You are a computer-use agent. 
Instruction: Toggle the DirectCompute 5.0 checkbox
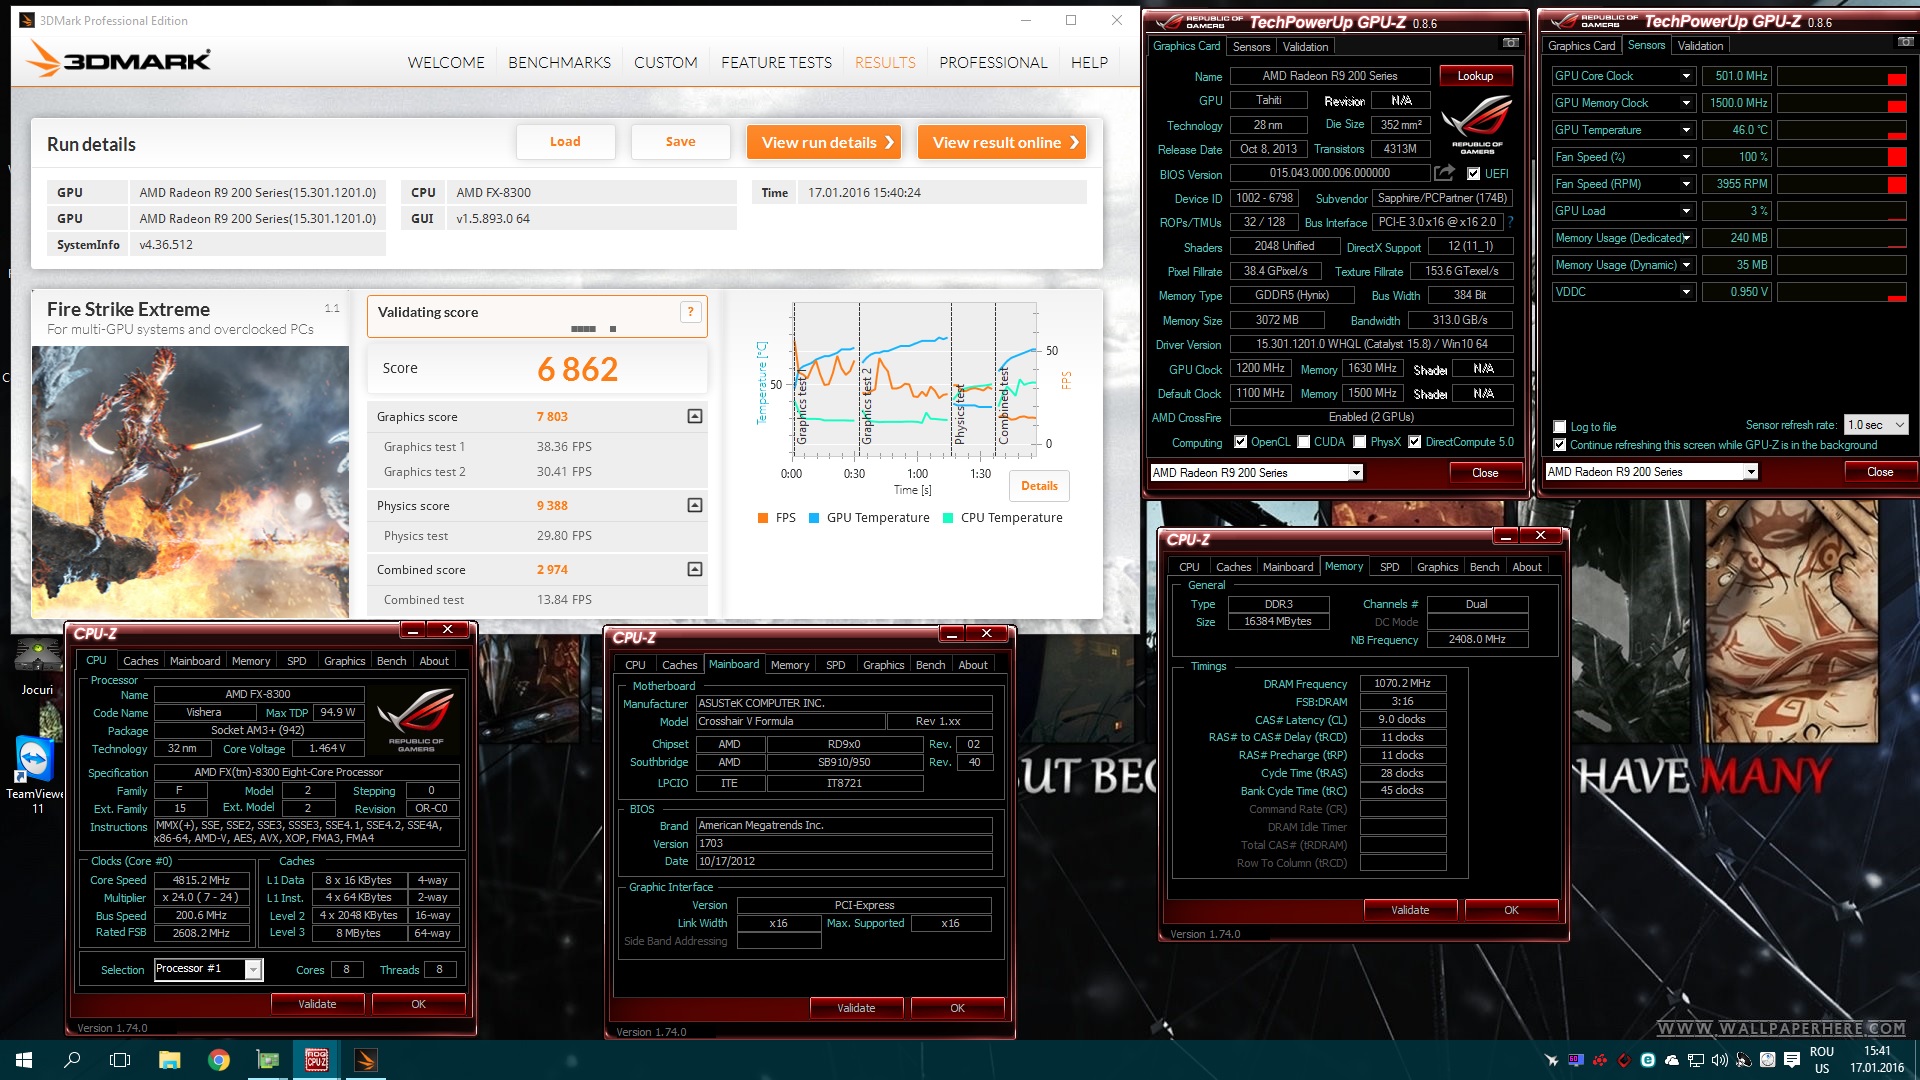point(1414,442)
